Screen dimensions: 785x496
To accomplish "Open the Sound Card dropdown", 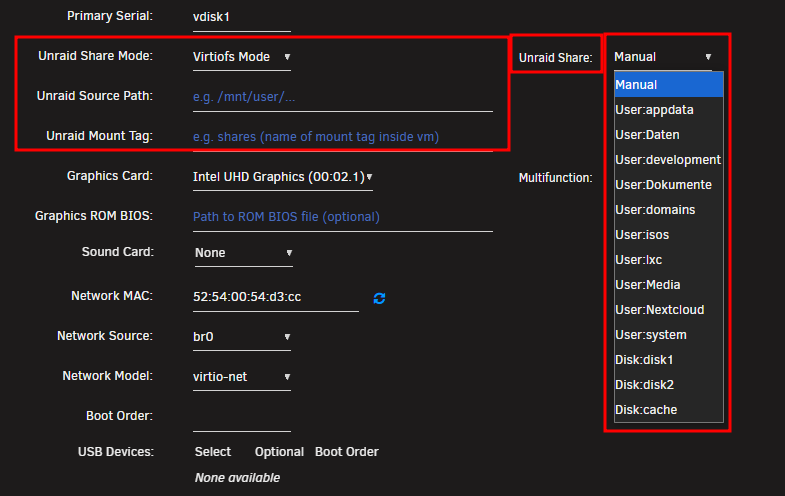I will tap(244, 253).
